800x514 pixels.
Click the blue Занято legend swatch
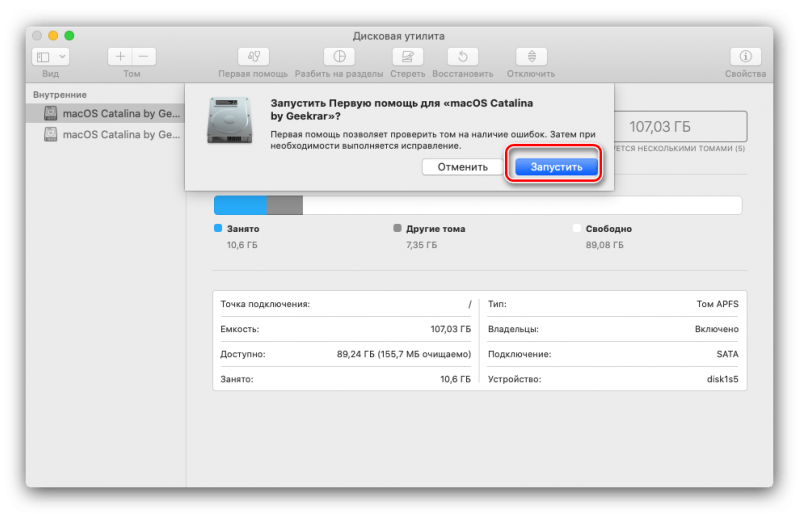click(218, 228)
